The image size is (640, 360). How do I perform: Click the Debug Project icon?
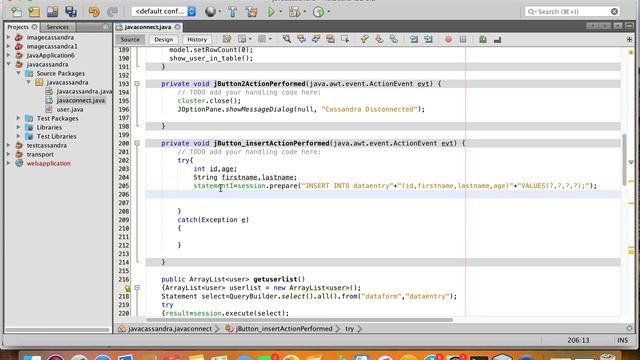point(294,12)
